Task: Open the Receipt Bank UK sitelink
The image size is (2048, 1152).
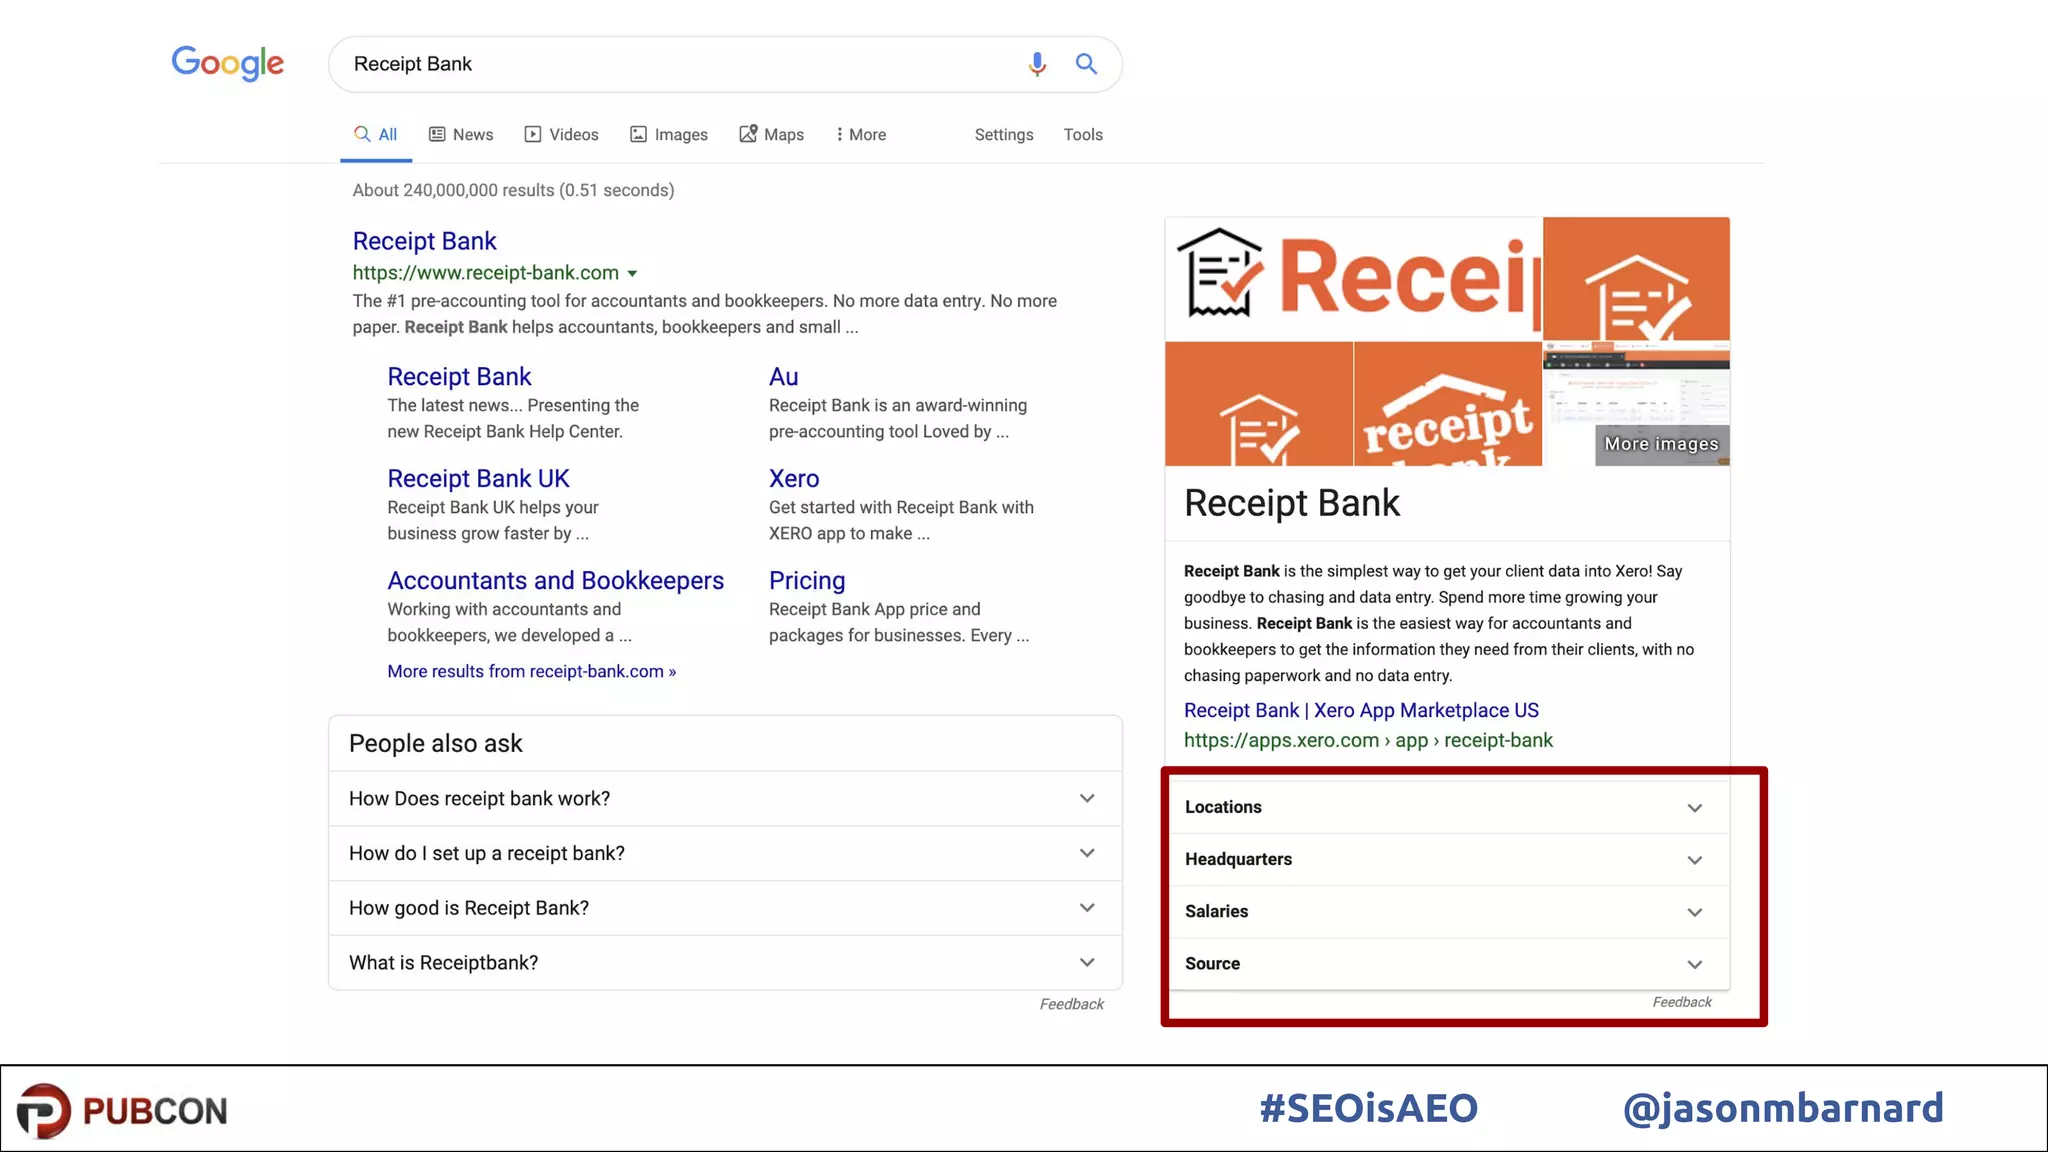Action: coord(478,479)
